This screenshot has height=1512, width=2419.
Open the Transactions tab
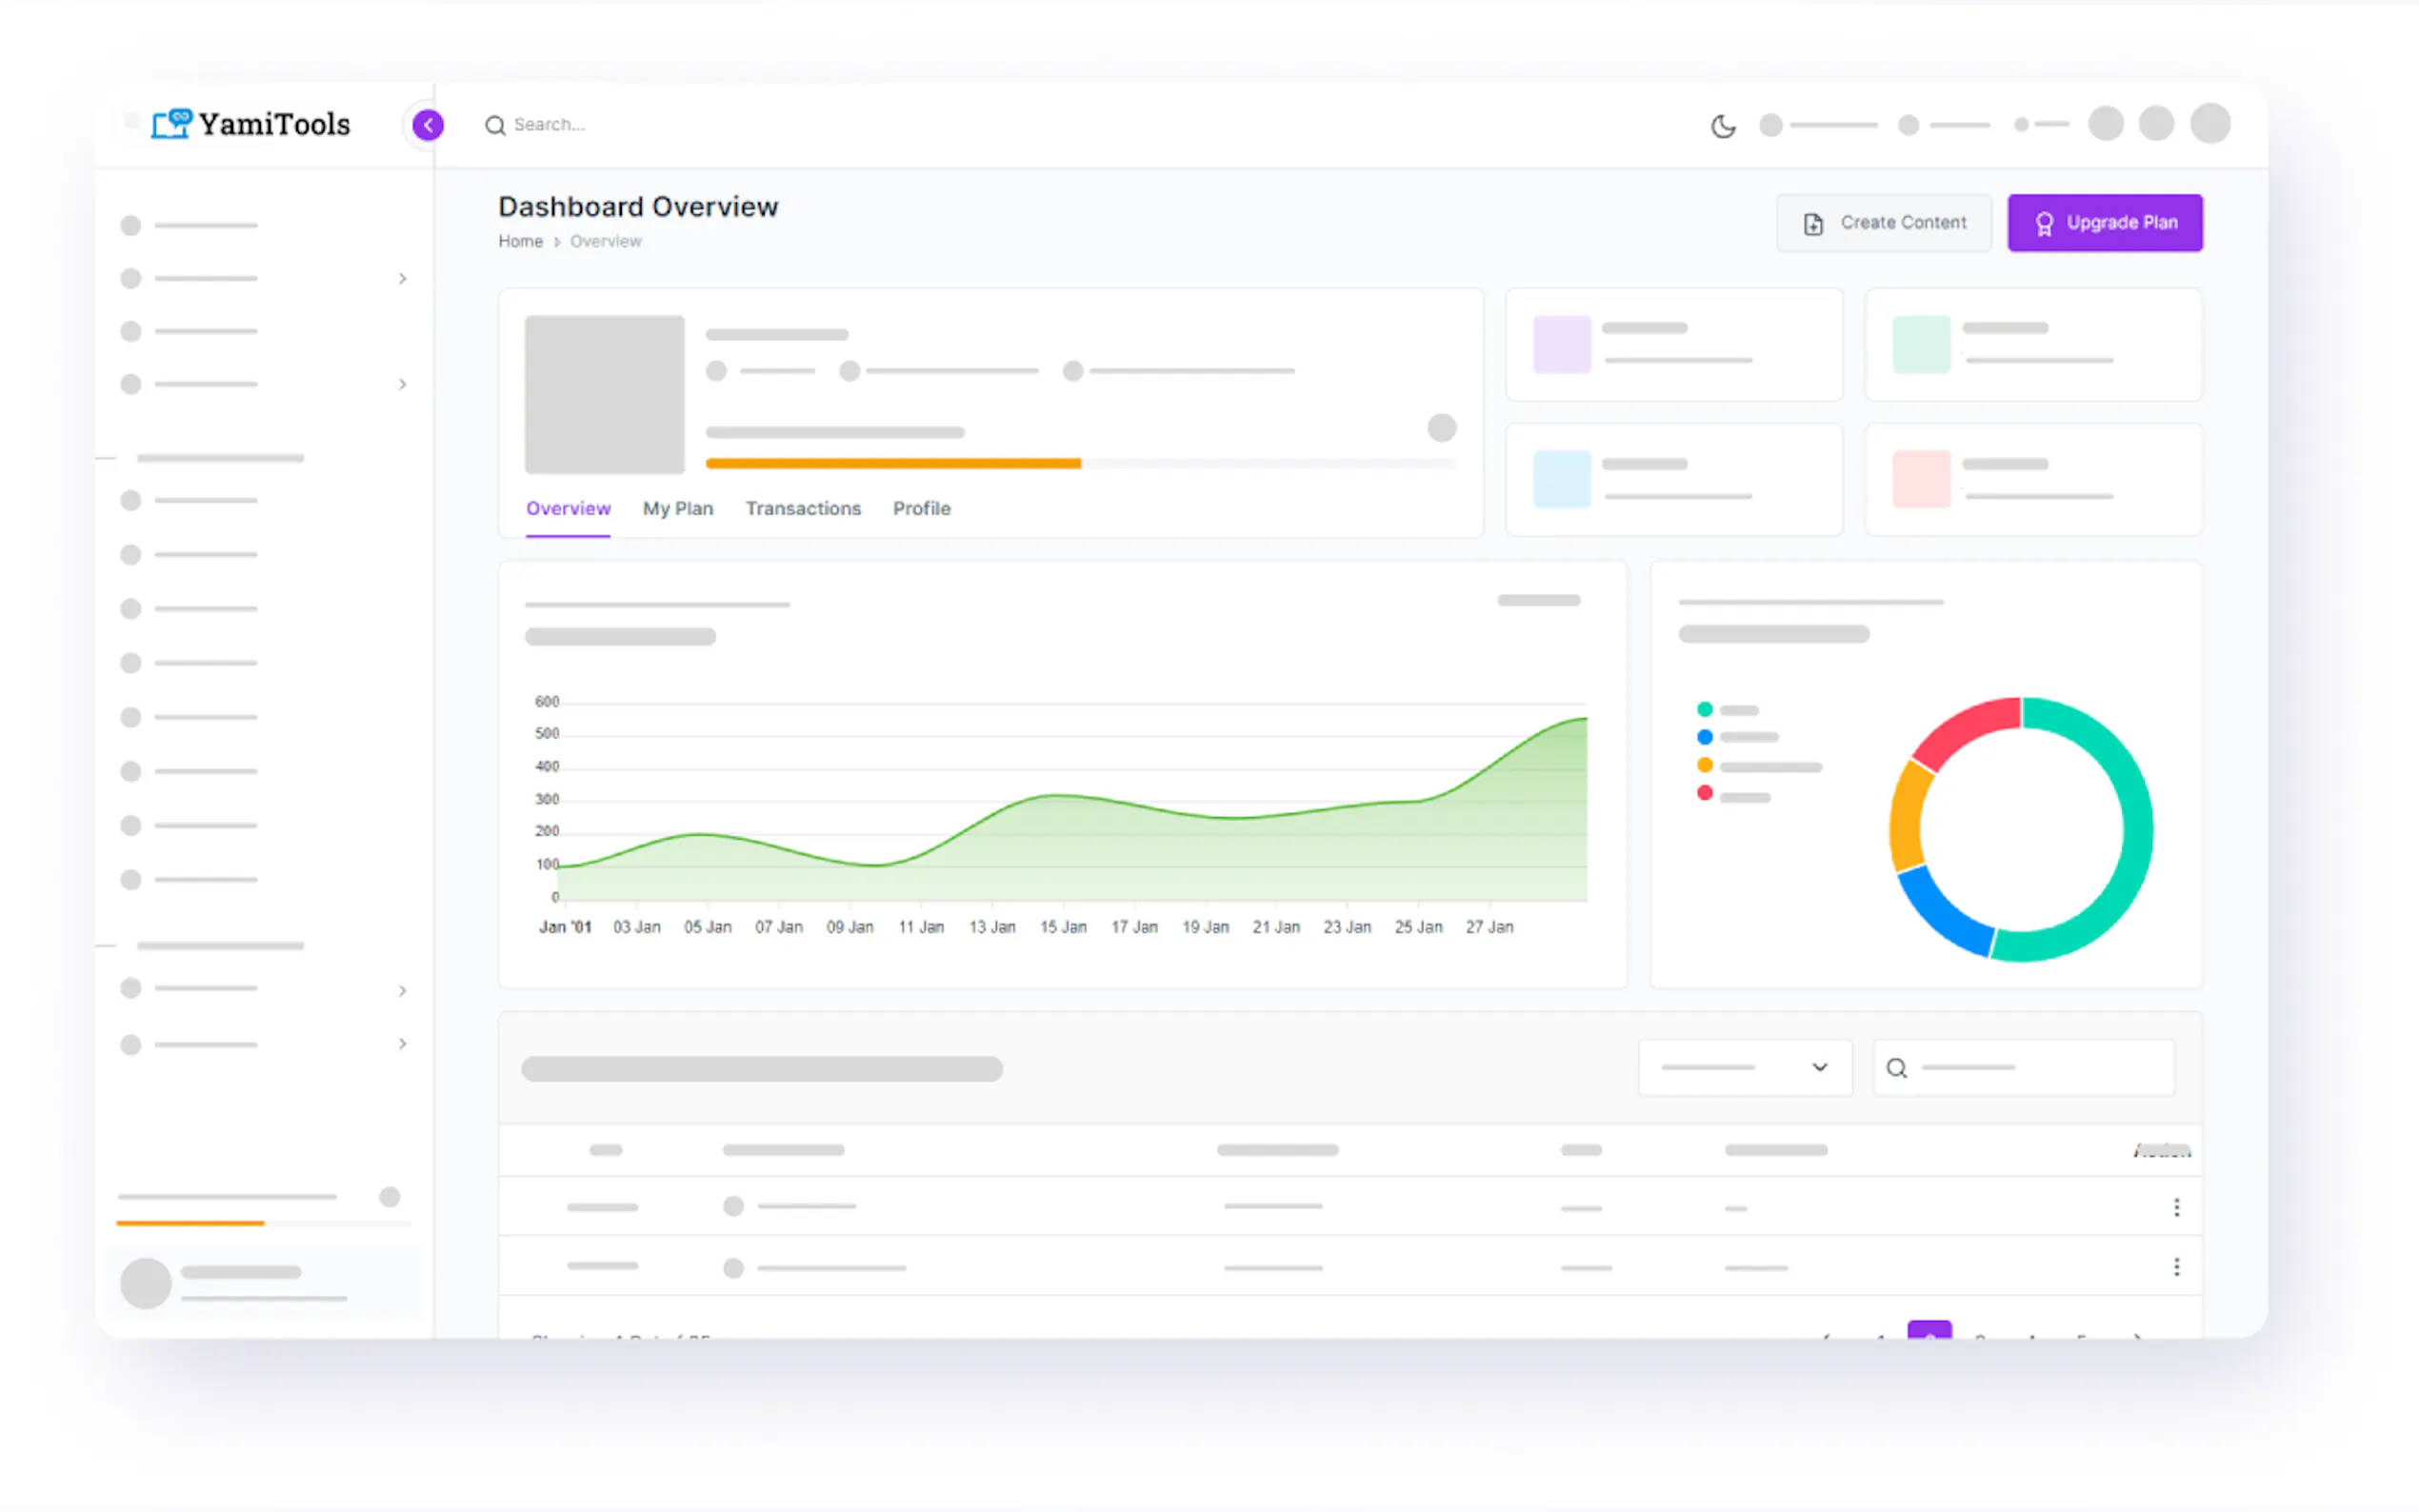[x=802, y=508]
